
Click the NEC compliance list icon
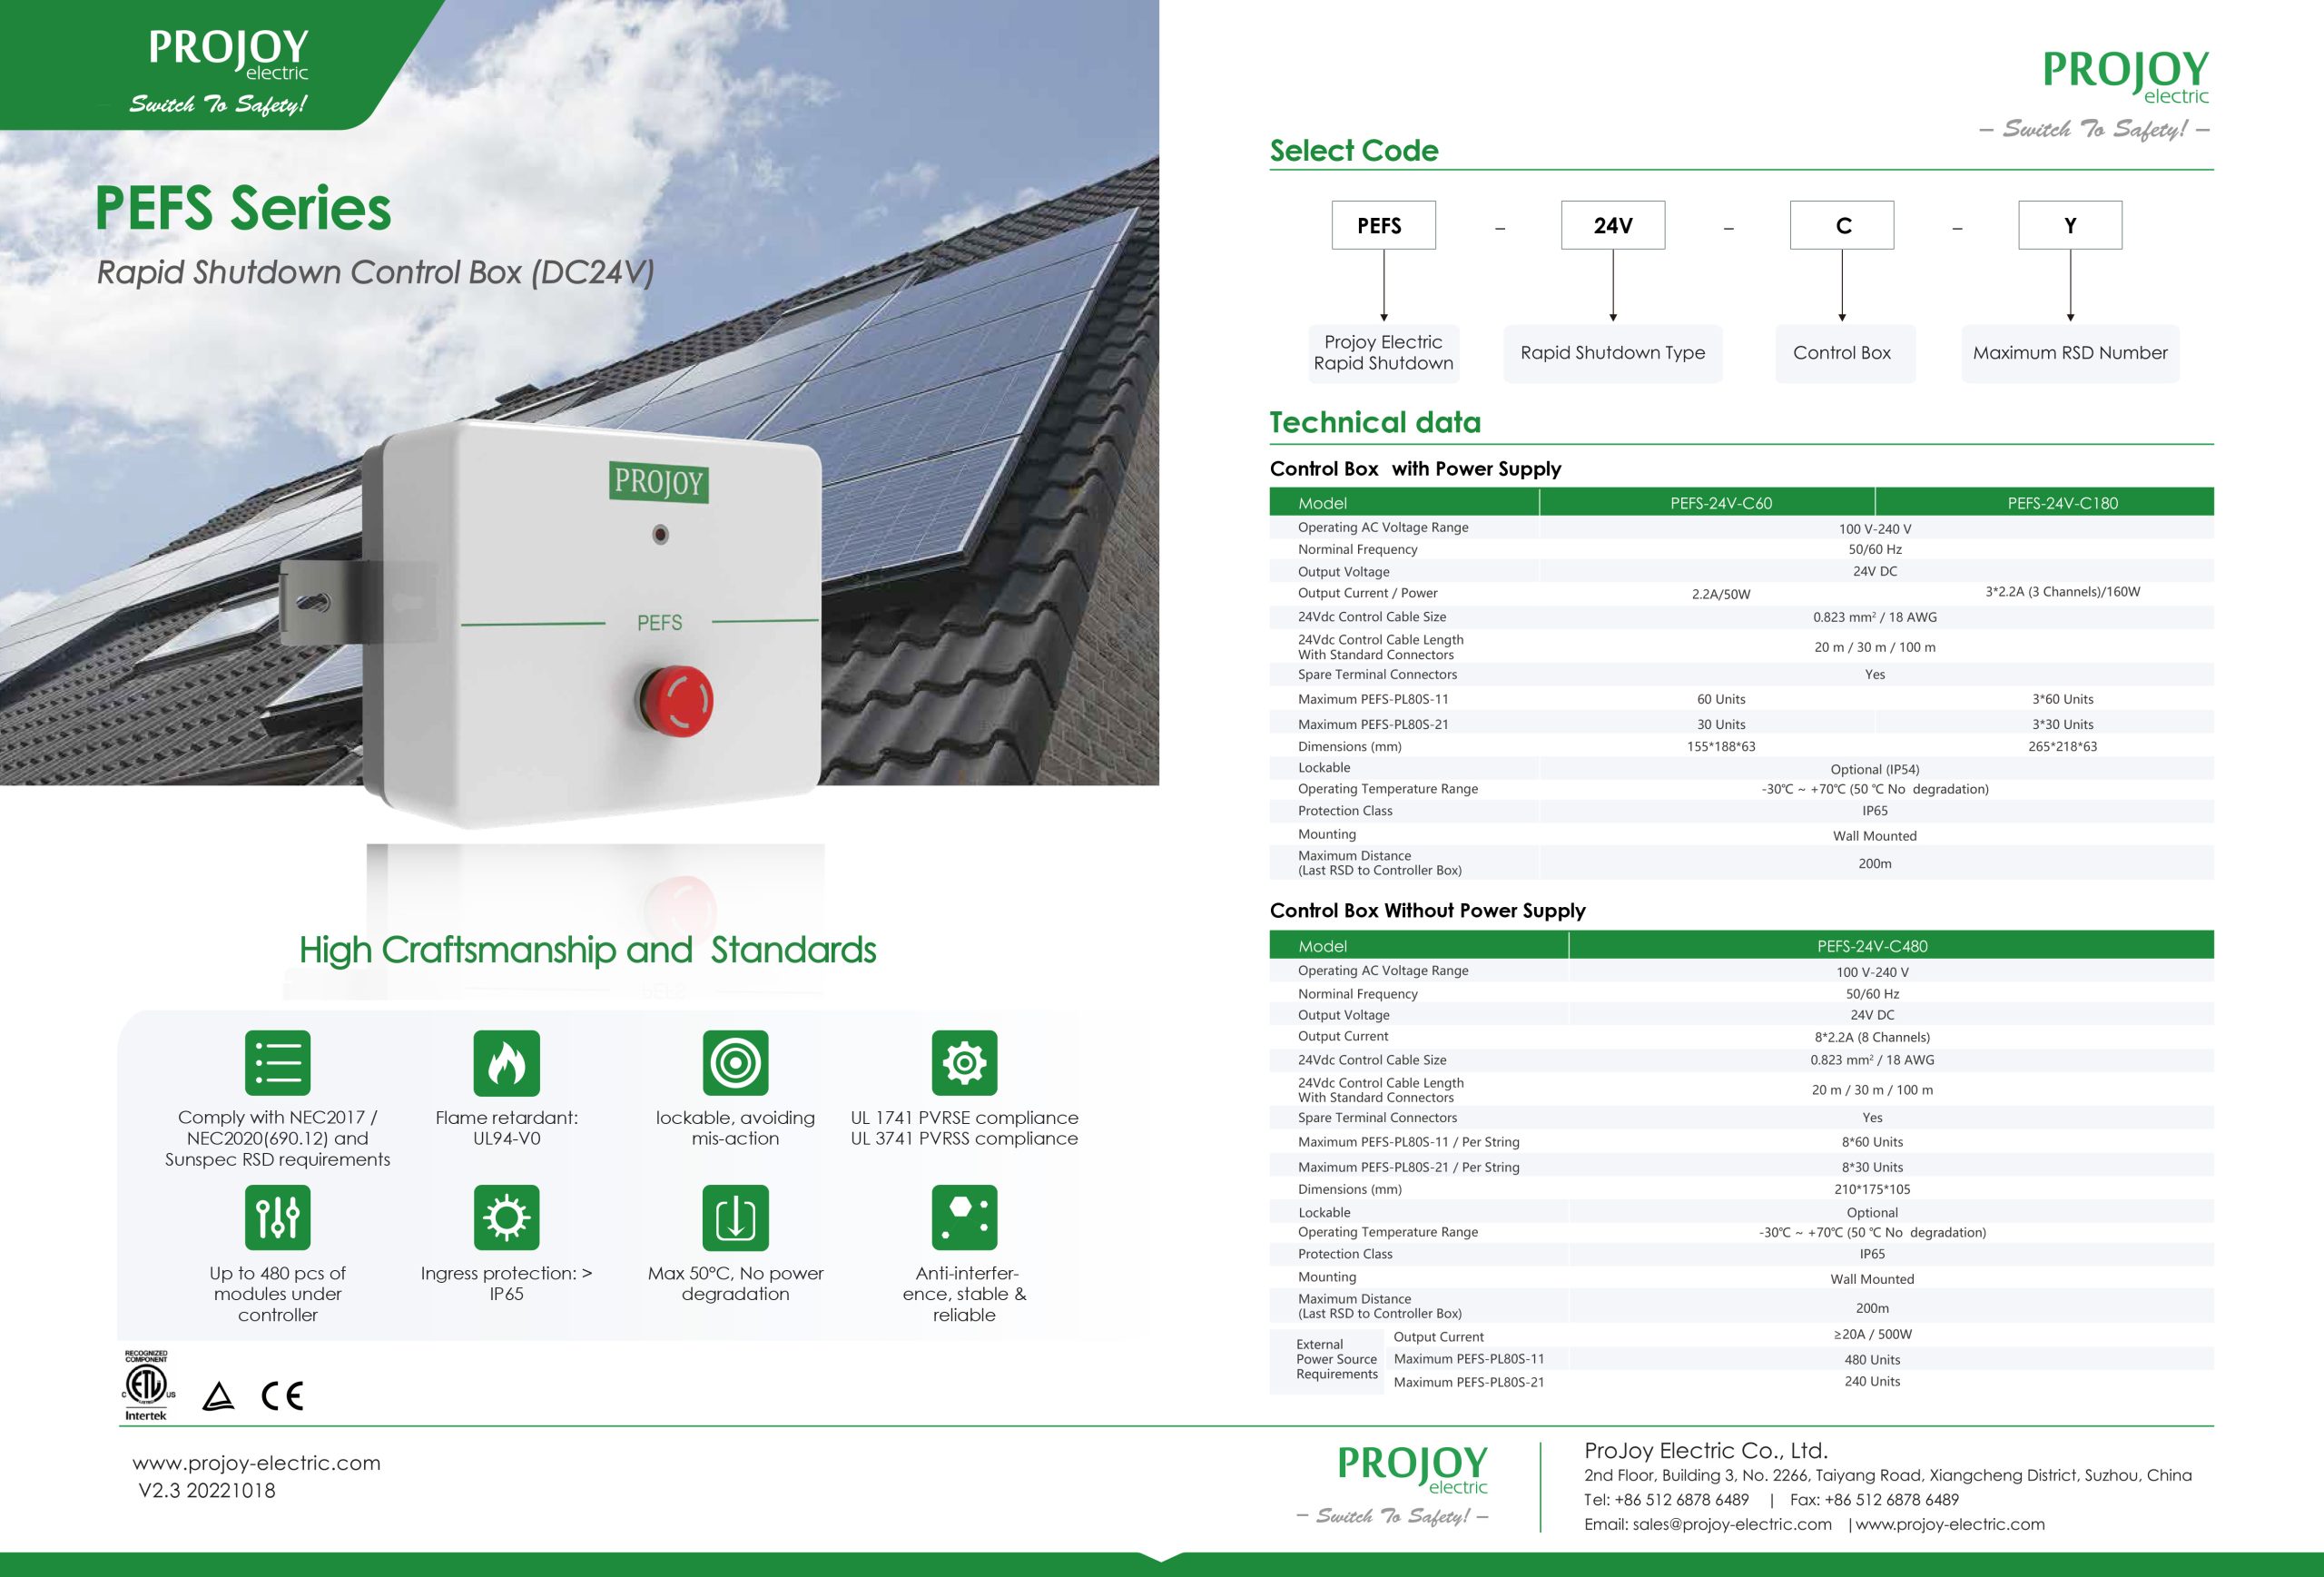[x=277, y=1062]
